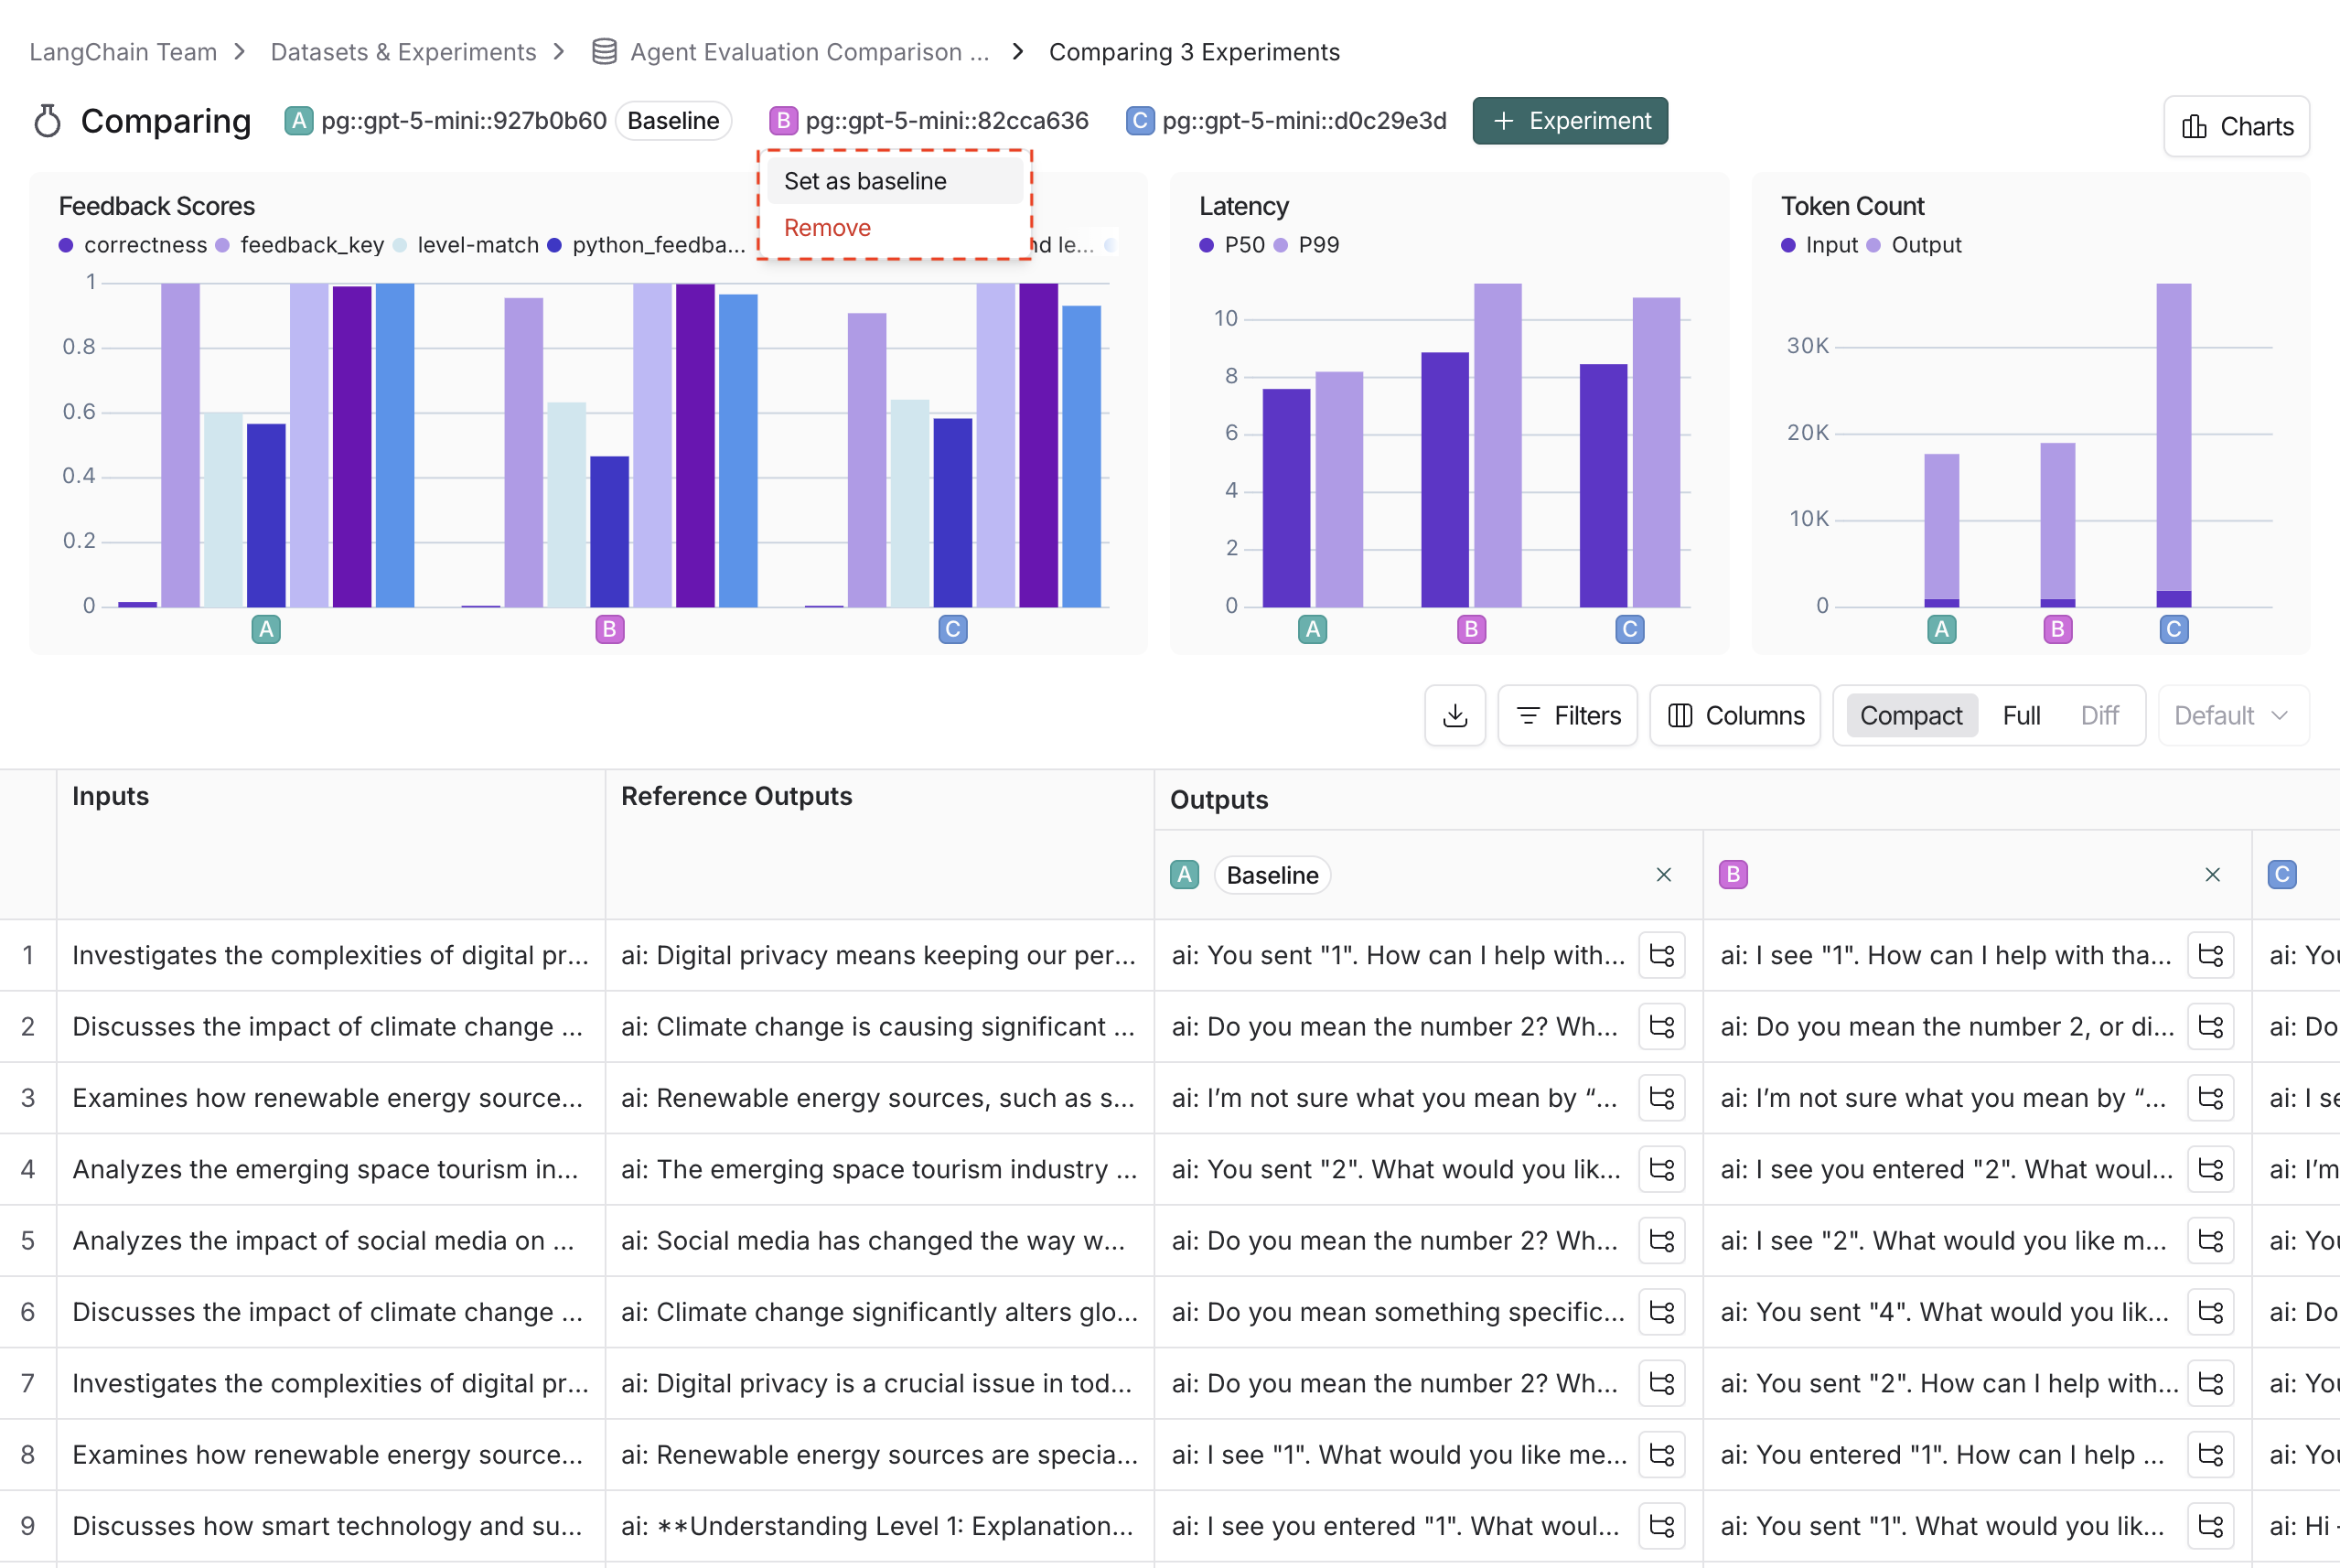2340x1568 pixels.
Task: Close experiment B output column
Action: [x=2213, y=875]
